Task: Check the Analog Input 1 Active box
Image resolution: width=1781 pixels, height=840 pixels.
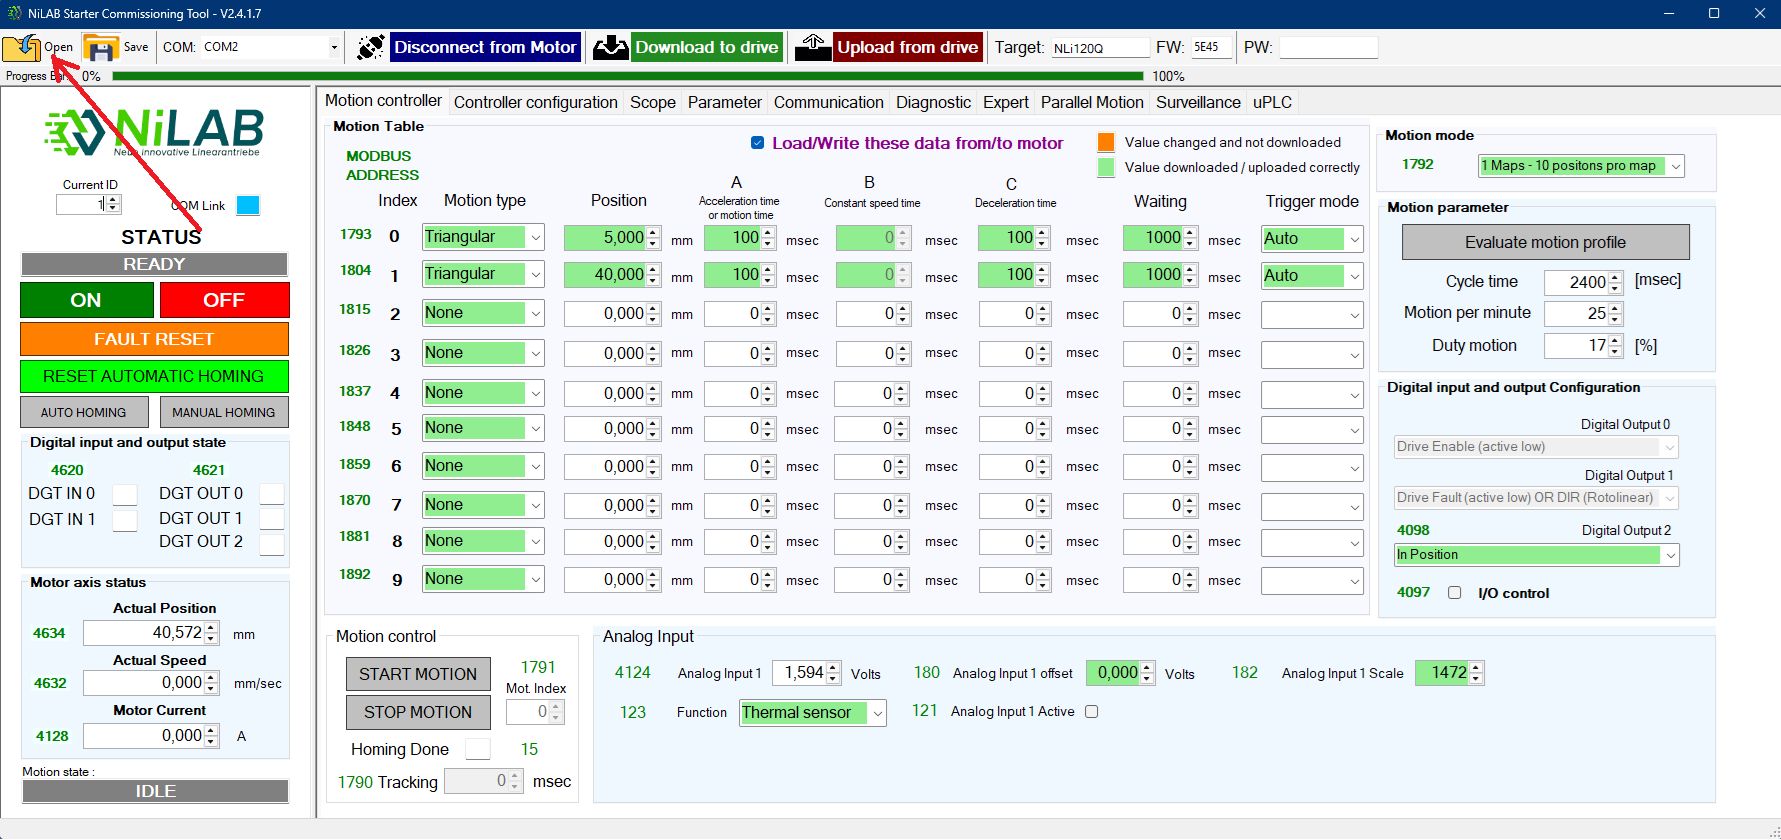Action: coord(1092,712)
